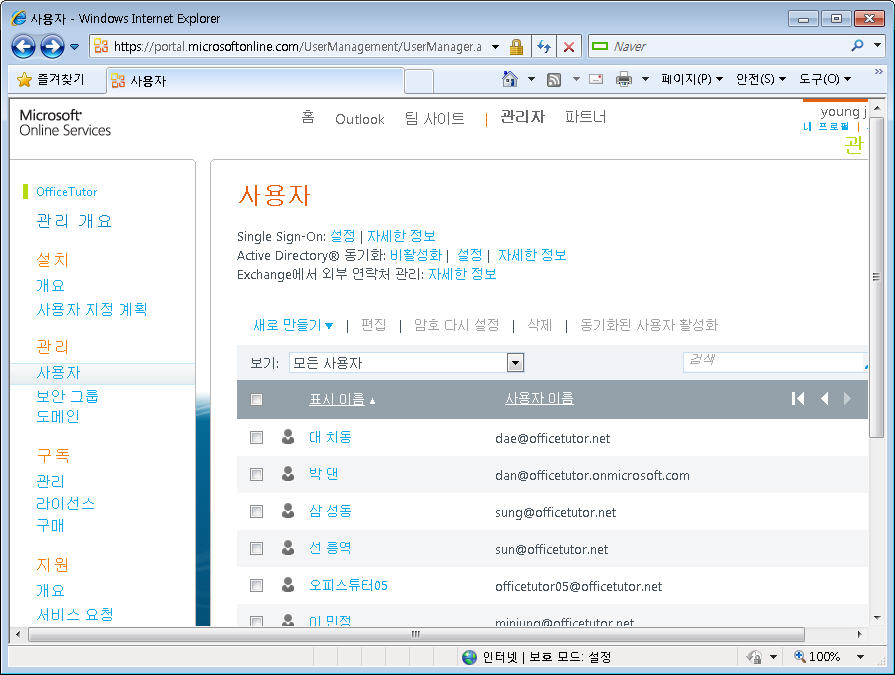The width and height of the screenshot is (895, 675).
Task: Click the Read Mail envelope icon
Action: point(596,79)
